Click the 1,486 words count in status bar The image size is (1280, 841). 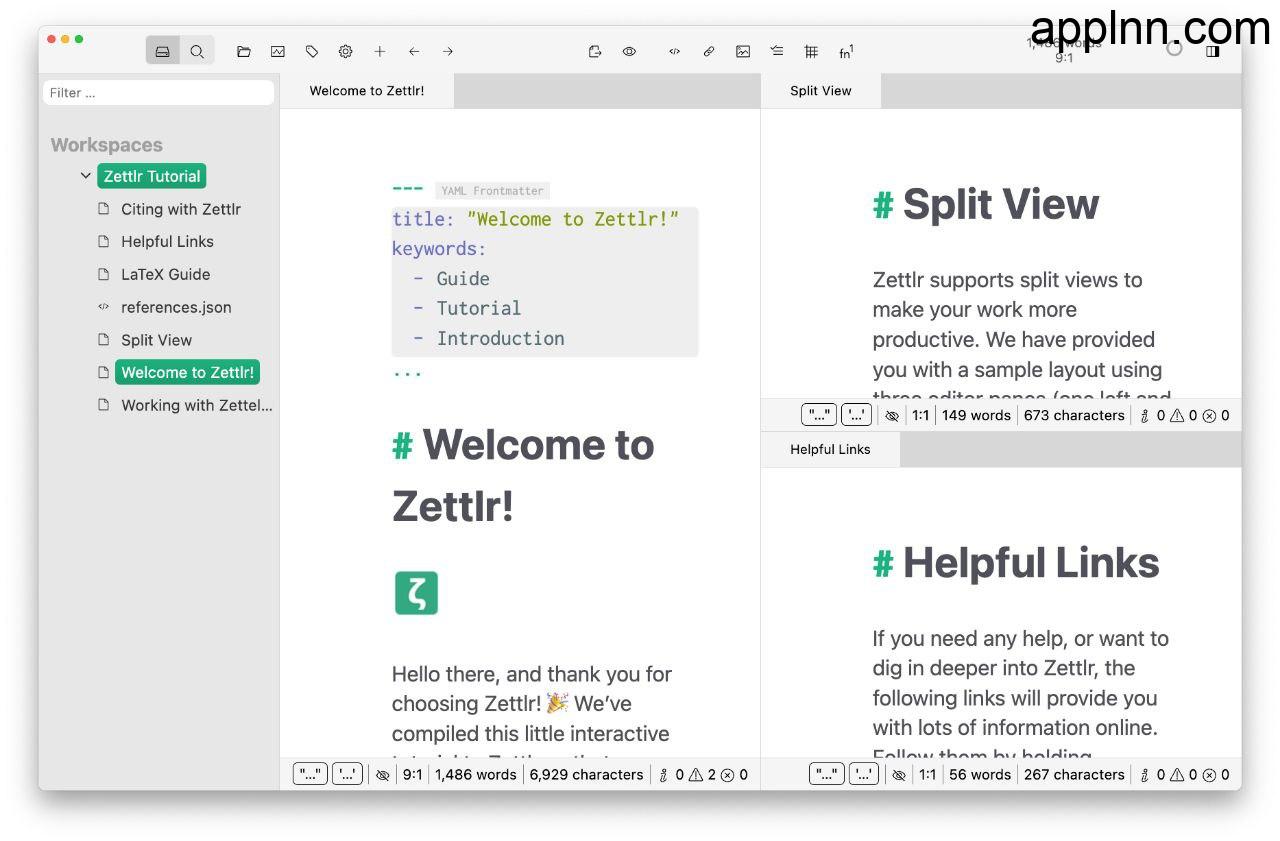pyautogui.click(x=476, y=775)
